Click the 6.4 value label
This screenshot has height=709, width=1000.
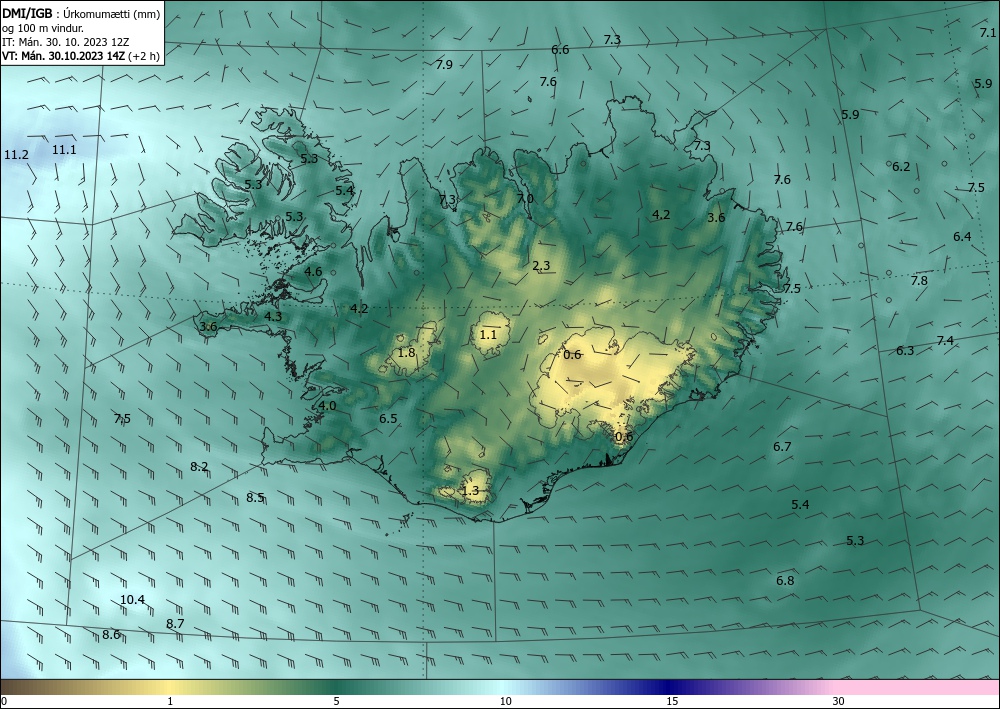[962, 237]
